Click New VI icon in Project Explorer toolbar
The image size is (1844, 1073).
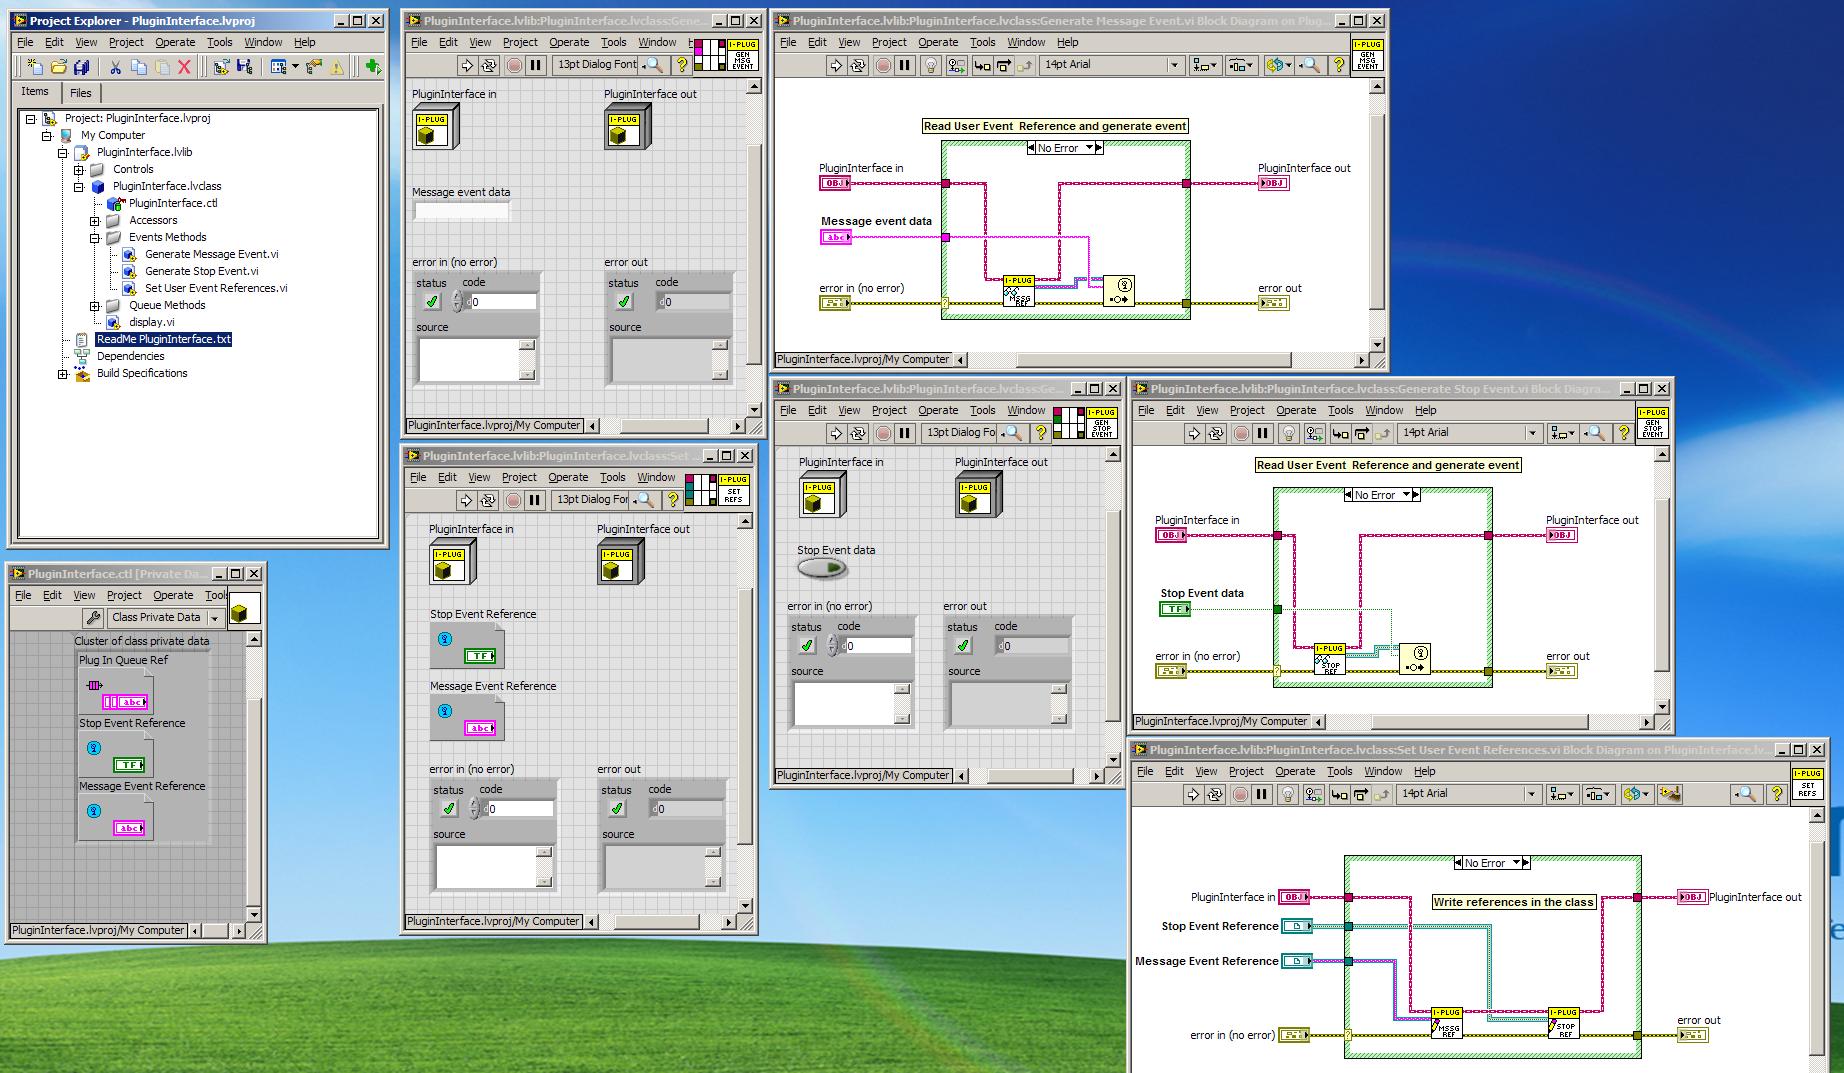(35, 67)
